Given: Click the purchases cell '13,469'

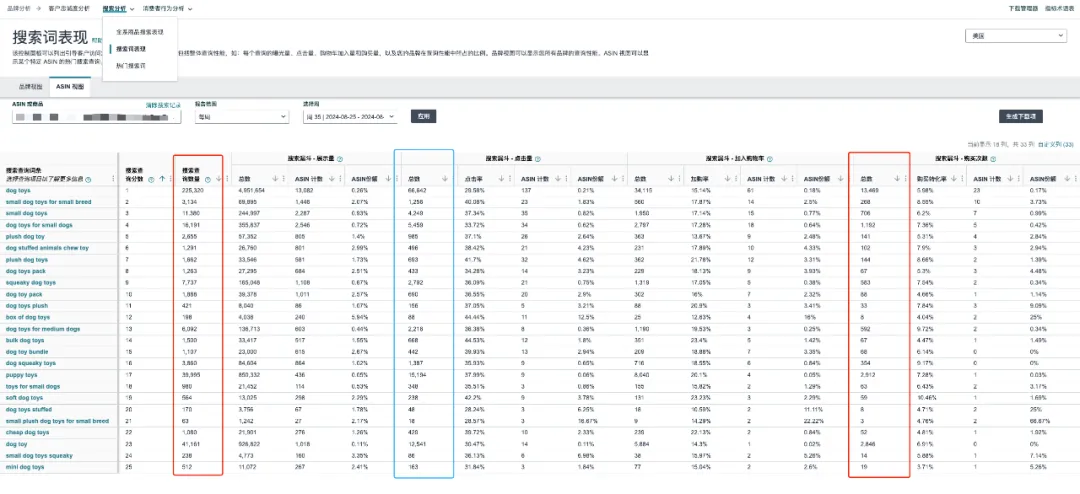Looking at the screenshot, I should coord(871,190).
